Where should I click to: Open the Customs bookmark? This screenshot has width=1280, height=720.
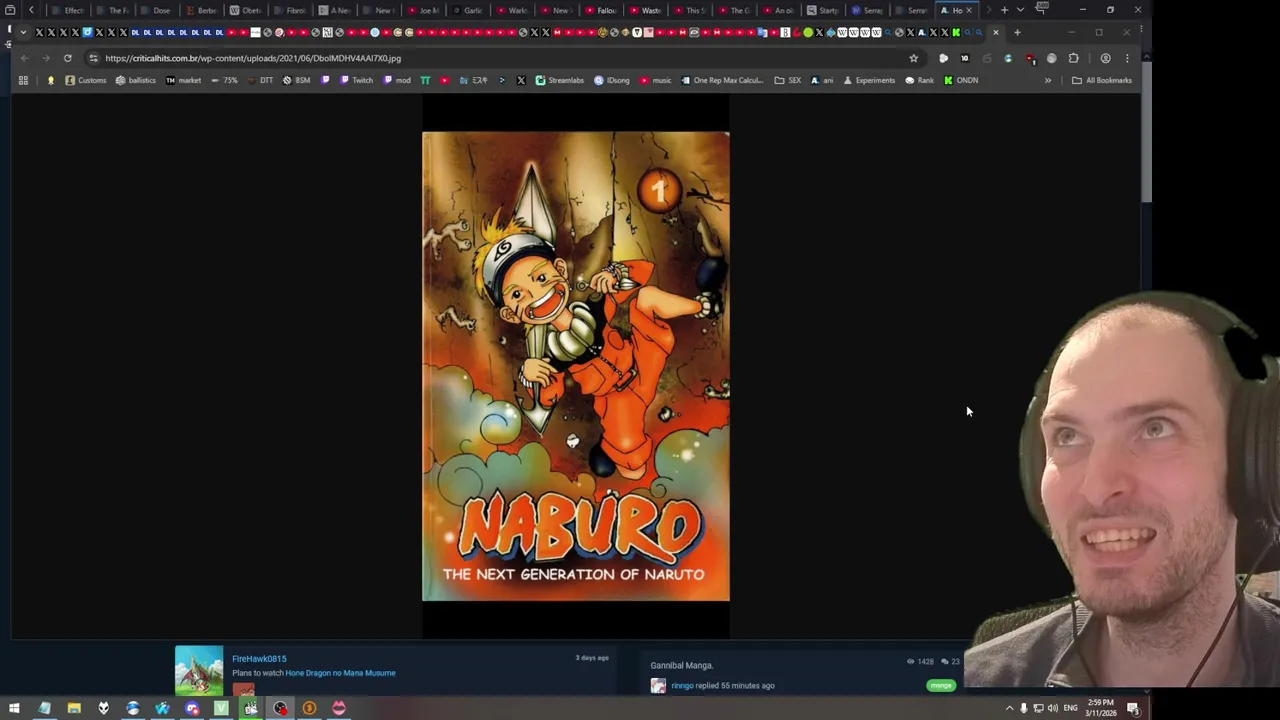click(x=85, y=80)
